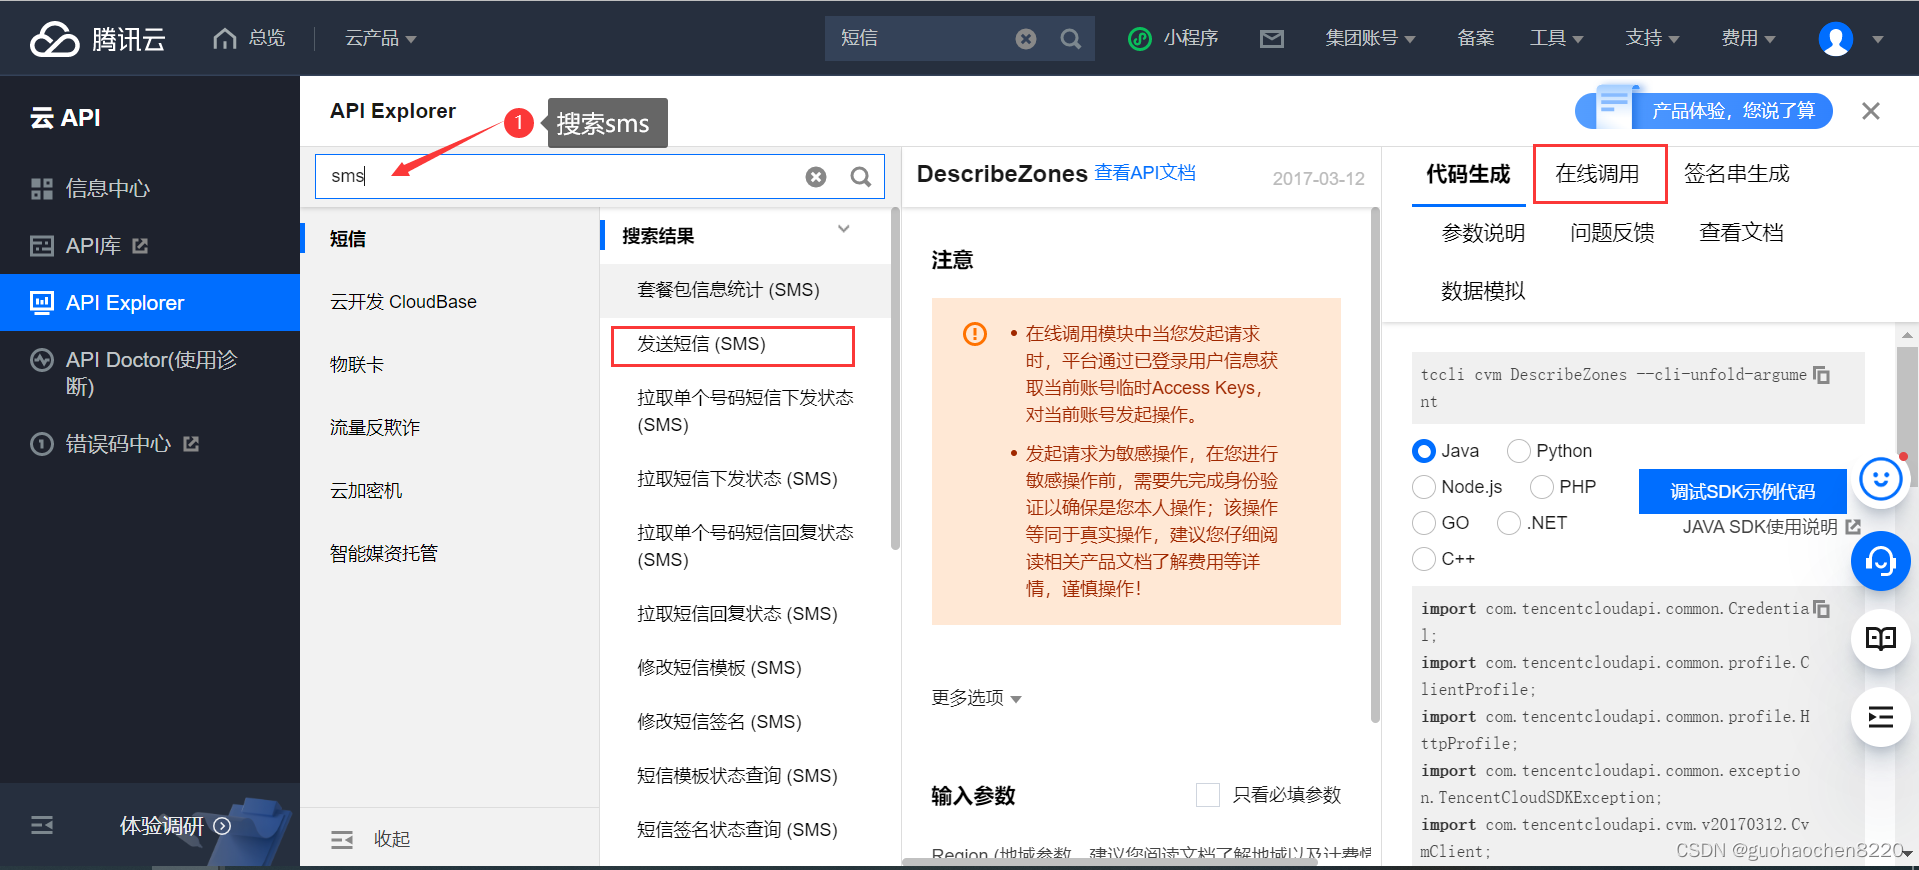Open the 费用 dropdown menu
Screen dimensions: 1919x870
tap(1748, 38)
